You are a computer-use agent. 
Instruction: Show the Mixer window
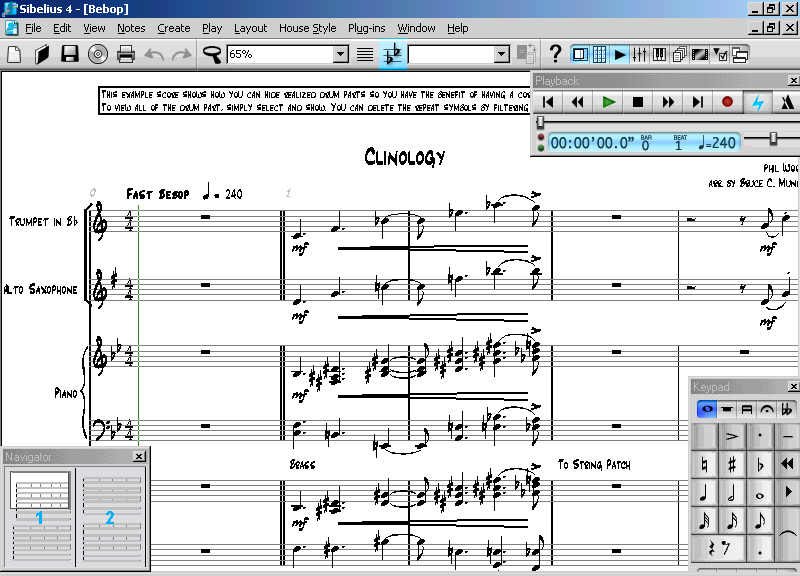point(639,54)
